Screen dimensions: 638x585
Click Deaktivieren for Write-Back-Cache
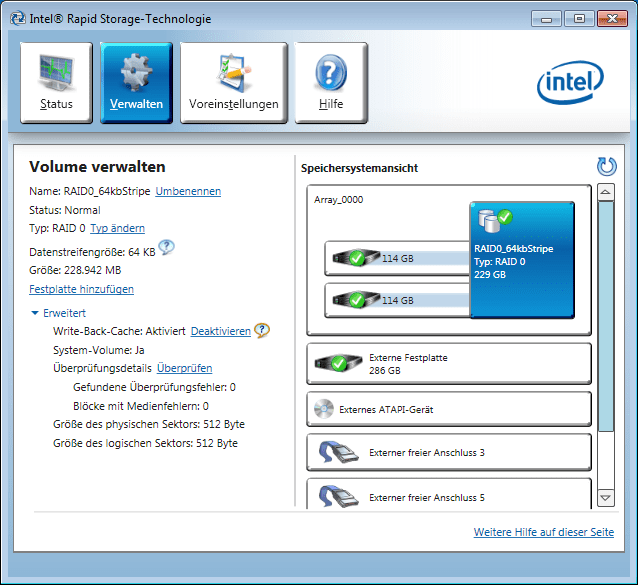(x=221, y=332)
